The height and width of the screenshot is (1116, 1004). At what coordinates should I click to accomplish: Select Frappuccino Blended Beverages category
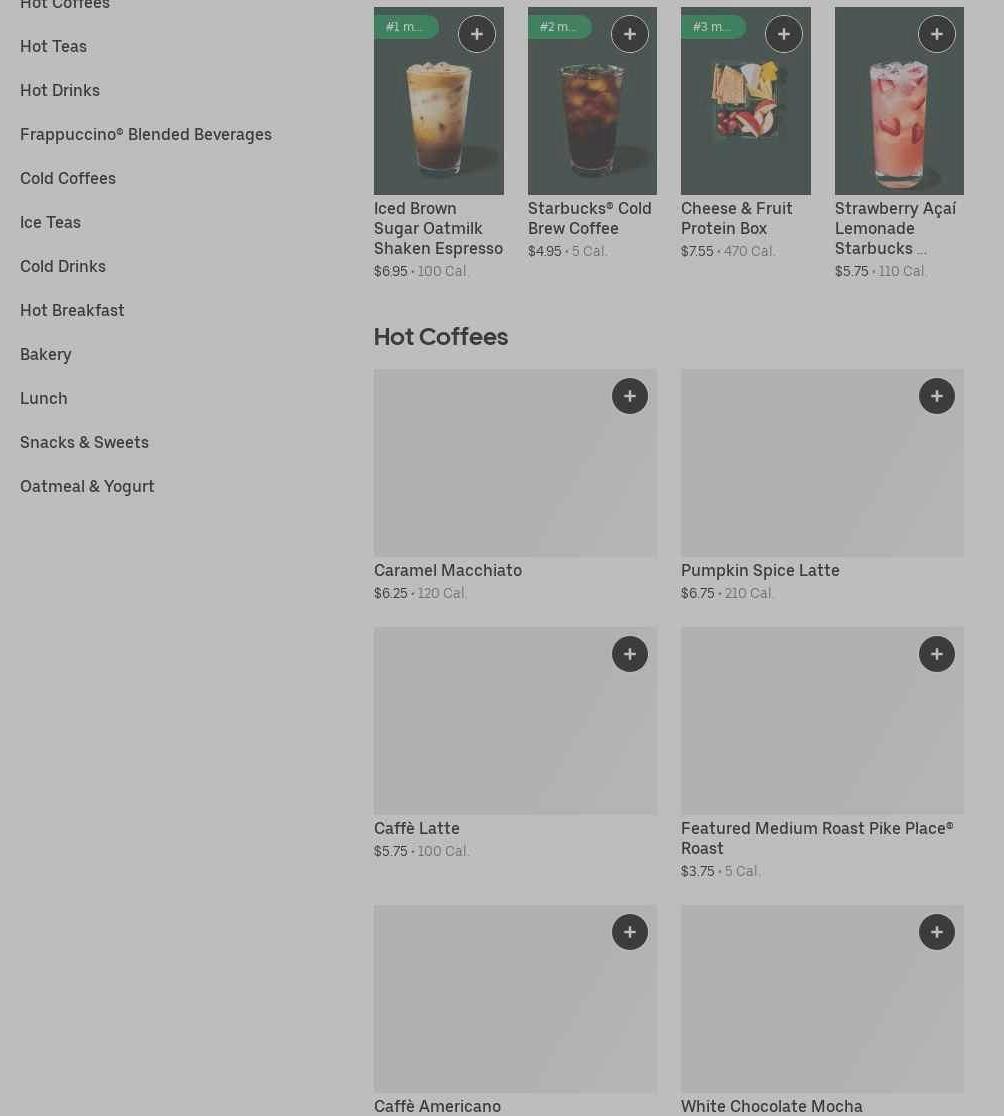tap(146, 135)
